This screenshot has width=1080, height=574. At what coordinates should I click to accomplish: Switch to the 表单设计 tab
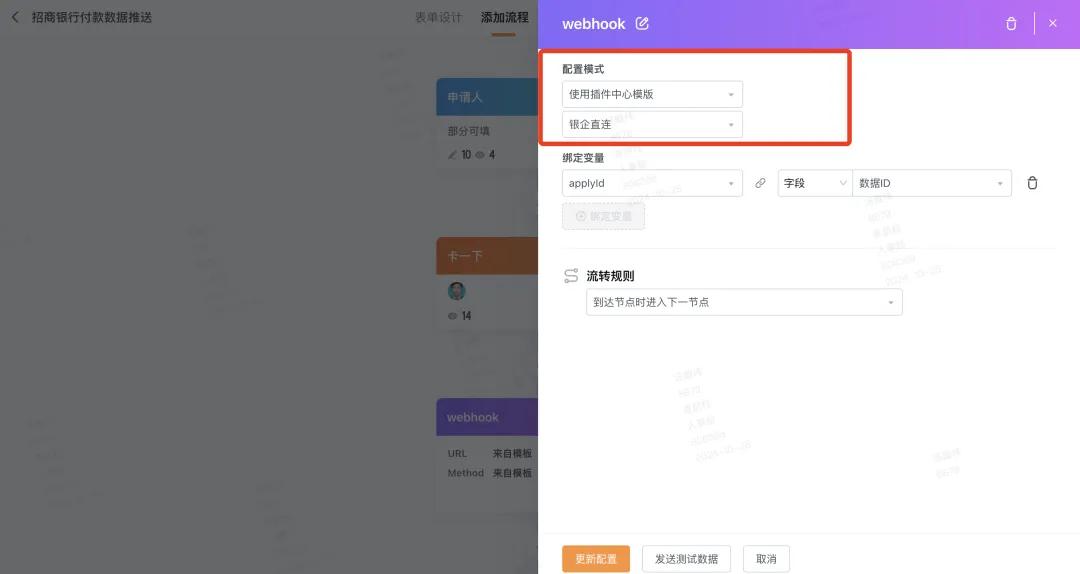[x=438, y=17]
